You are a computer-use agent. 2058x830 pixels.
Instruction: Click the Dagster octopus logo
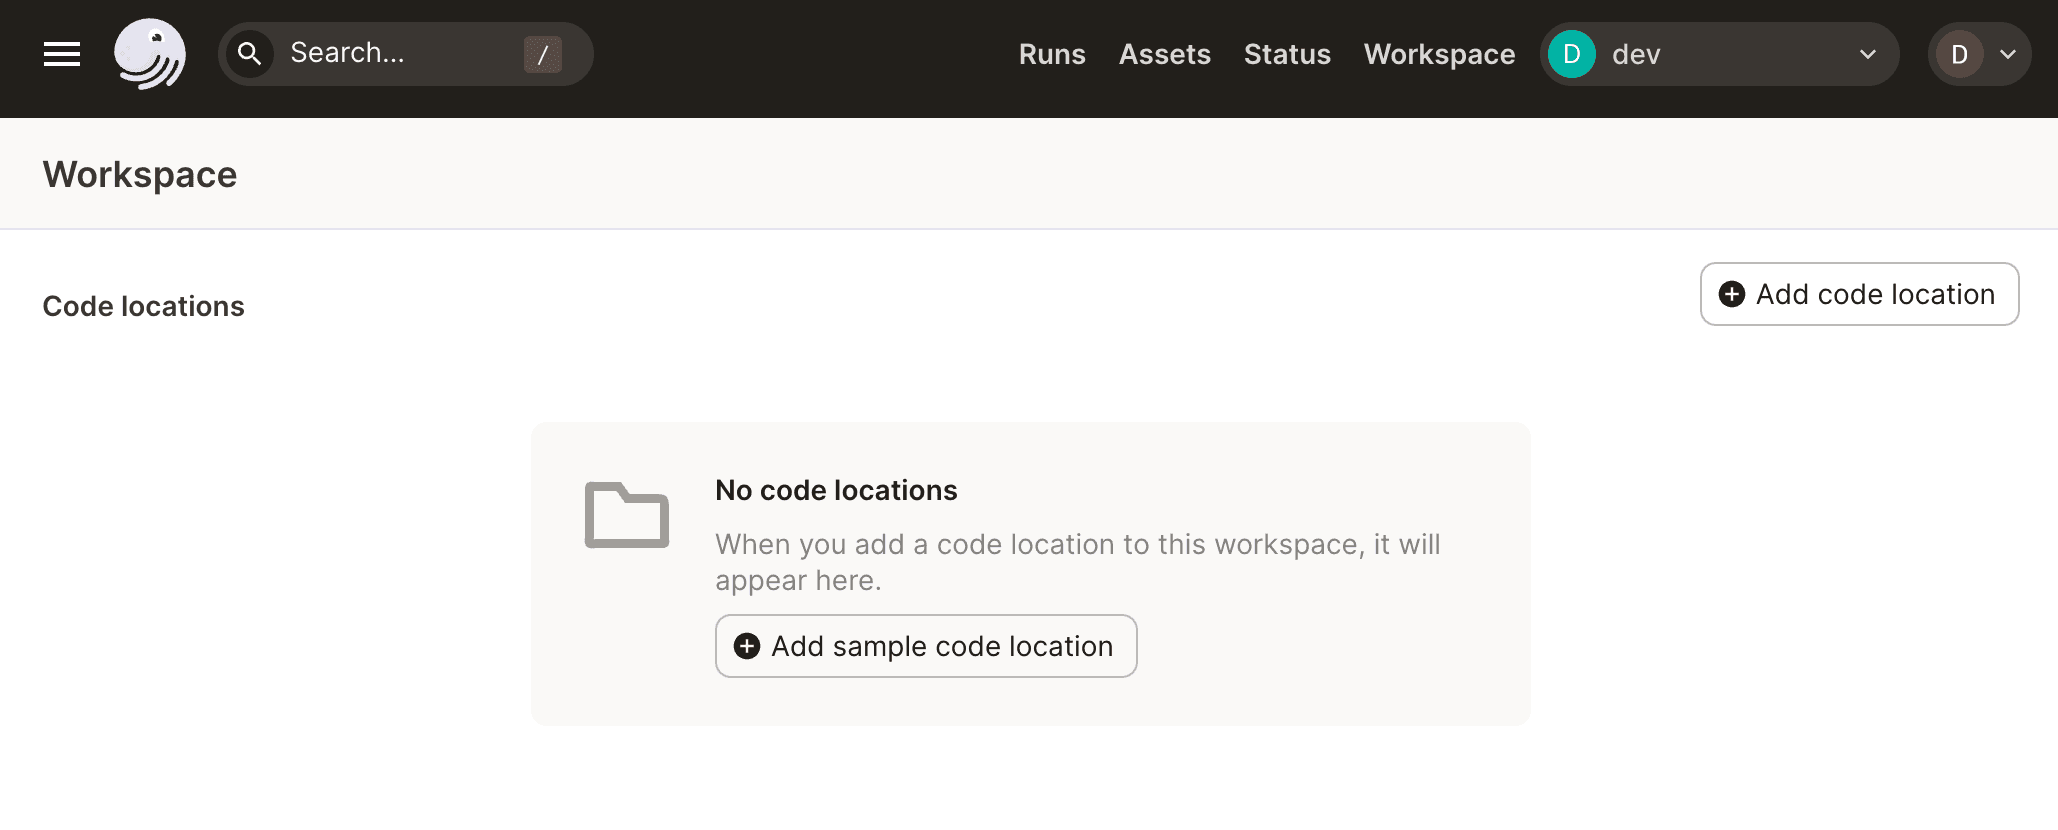click(150, 54)
